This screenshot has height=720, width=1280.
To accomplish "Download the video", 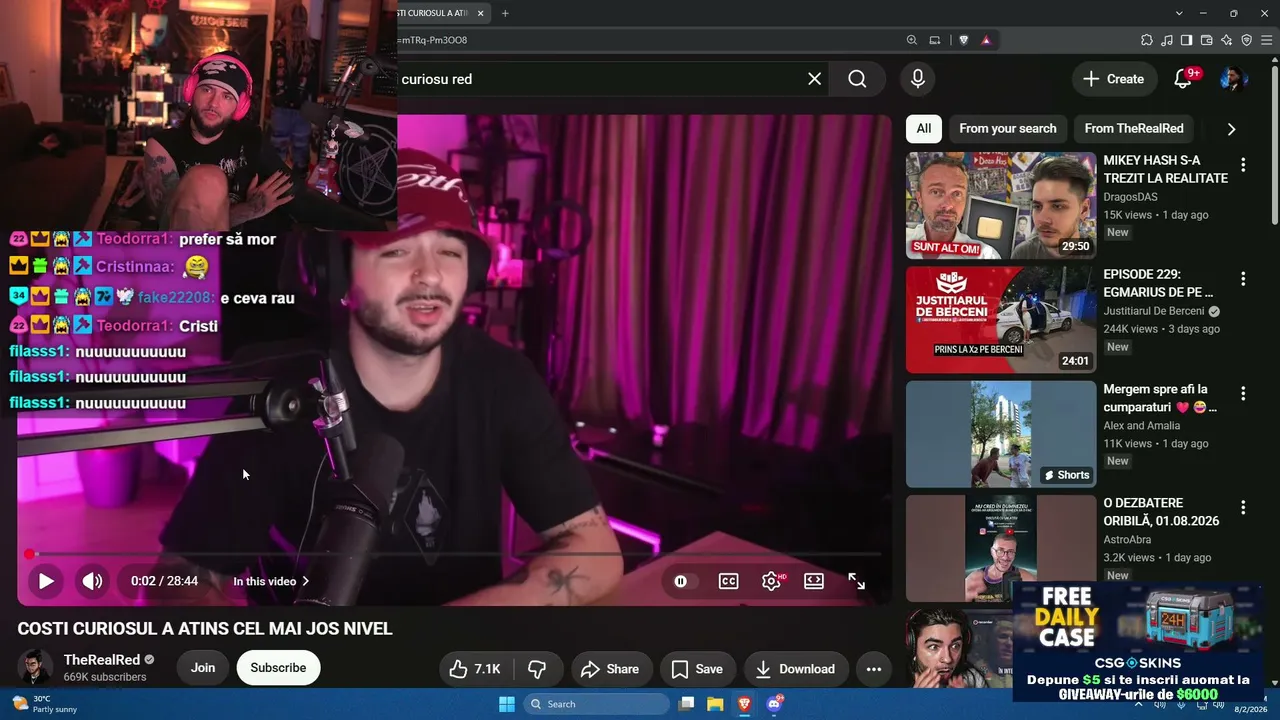I will pos(795,669).
